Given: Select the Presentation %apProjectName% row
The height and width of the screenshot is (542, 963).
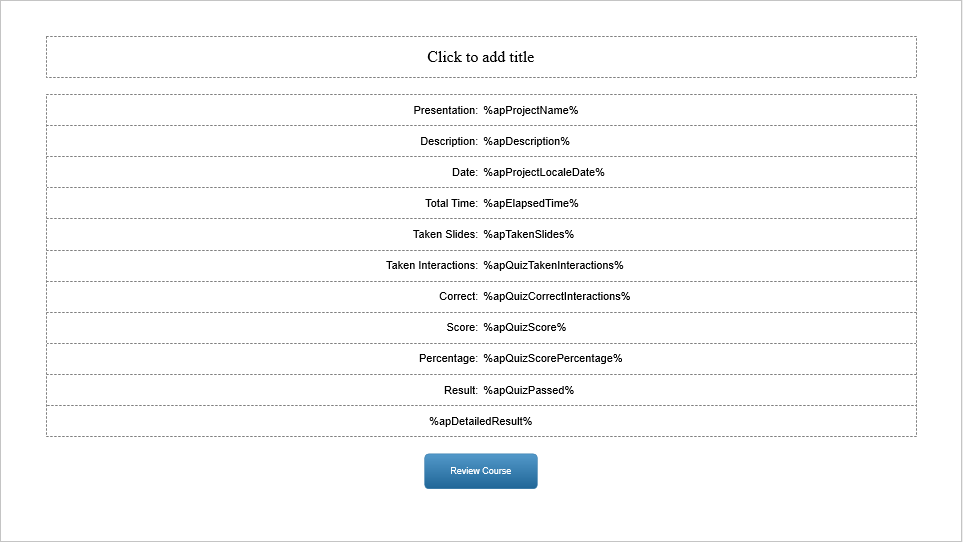Looking at the screenshot, I should tap(482, 110).
